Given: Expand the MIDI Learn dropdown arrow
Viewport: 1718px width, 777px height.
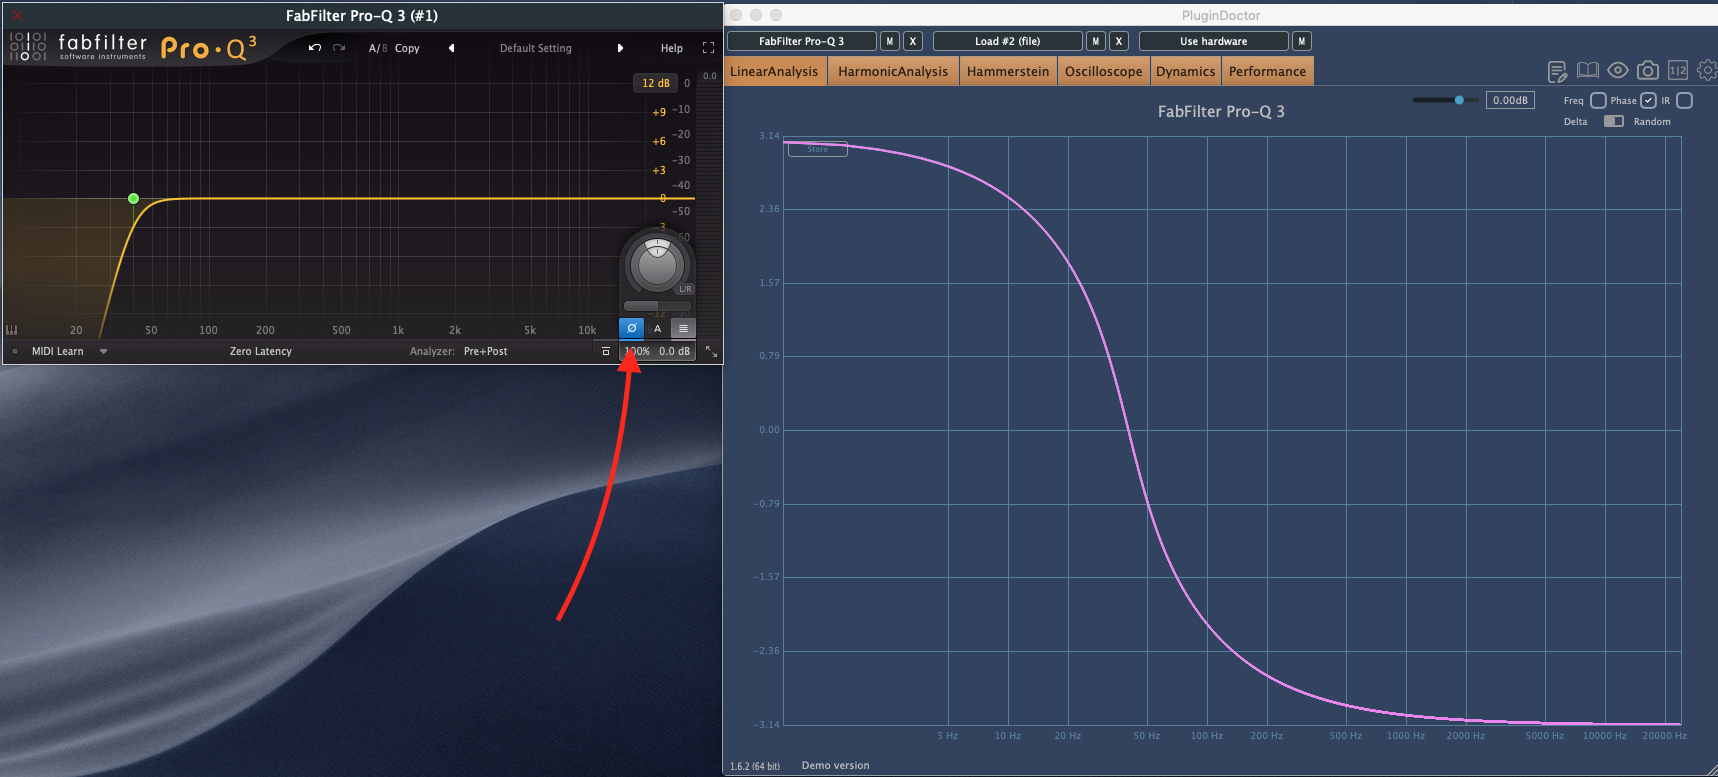Looking at the screenshot, I should (103, 351).
